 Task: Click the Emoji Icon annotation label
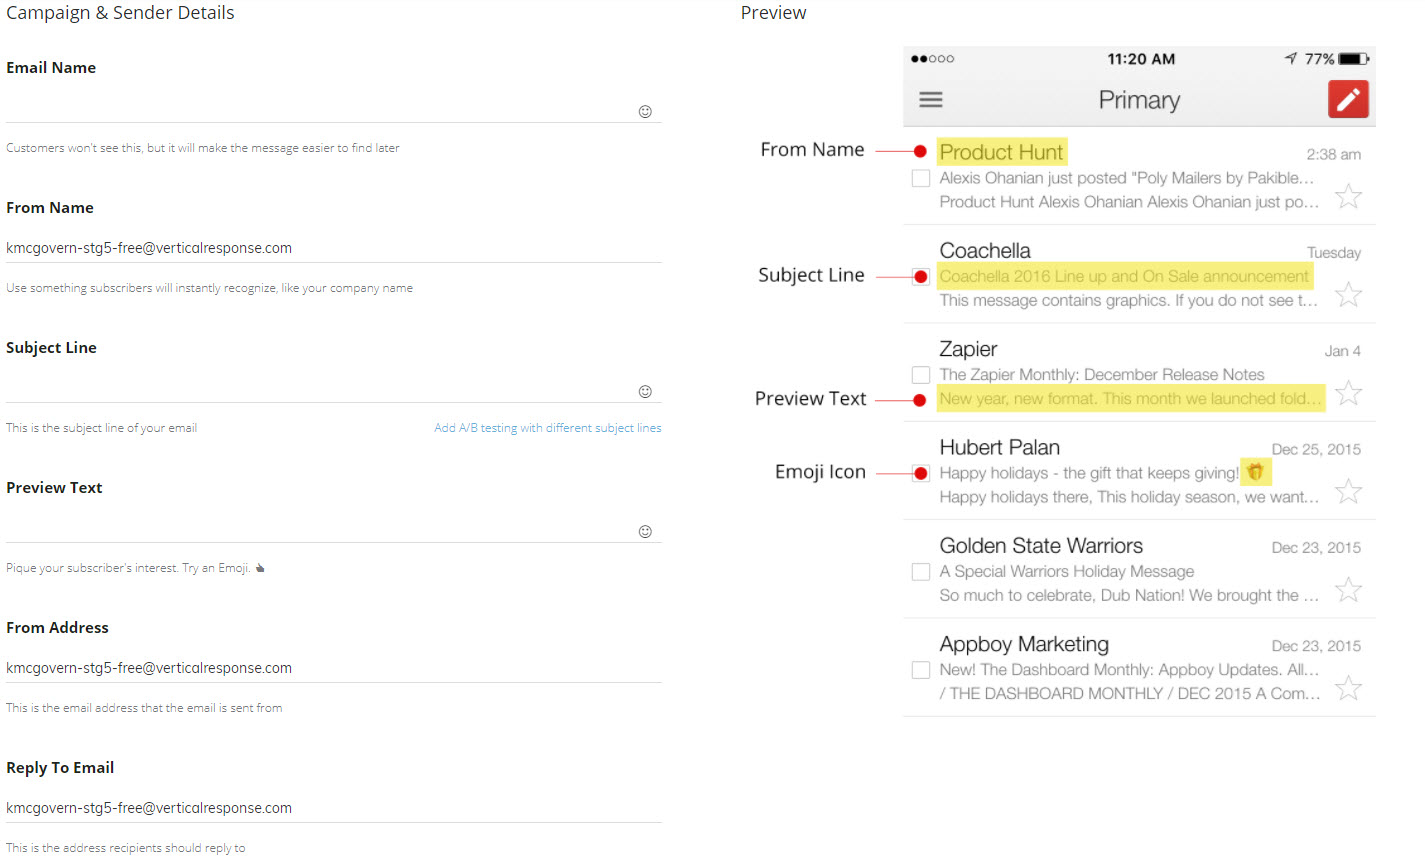820,472
